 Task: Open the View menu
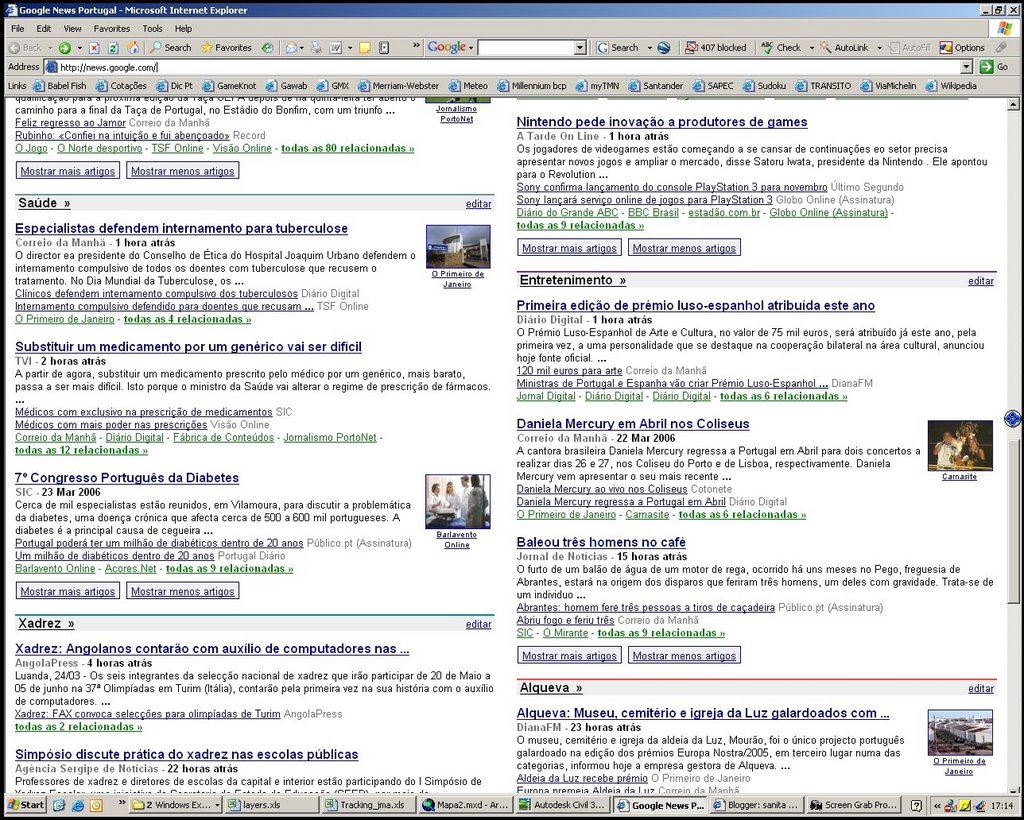[72, 29]
